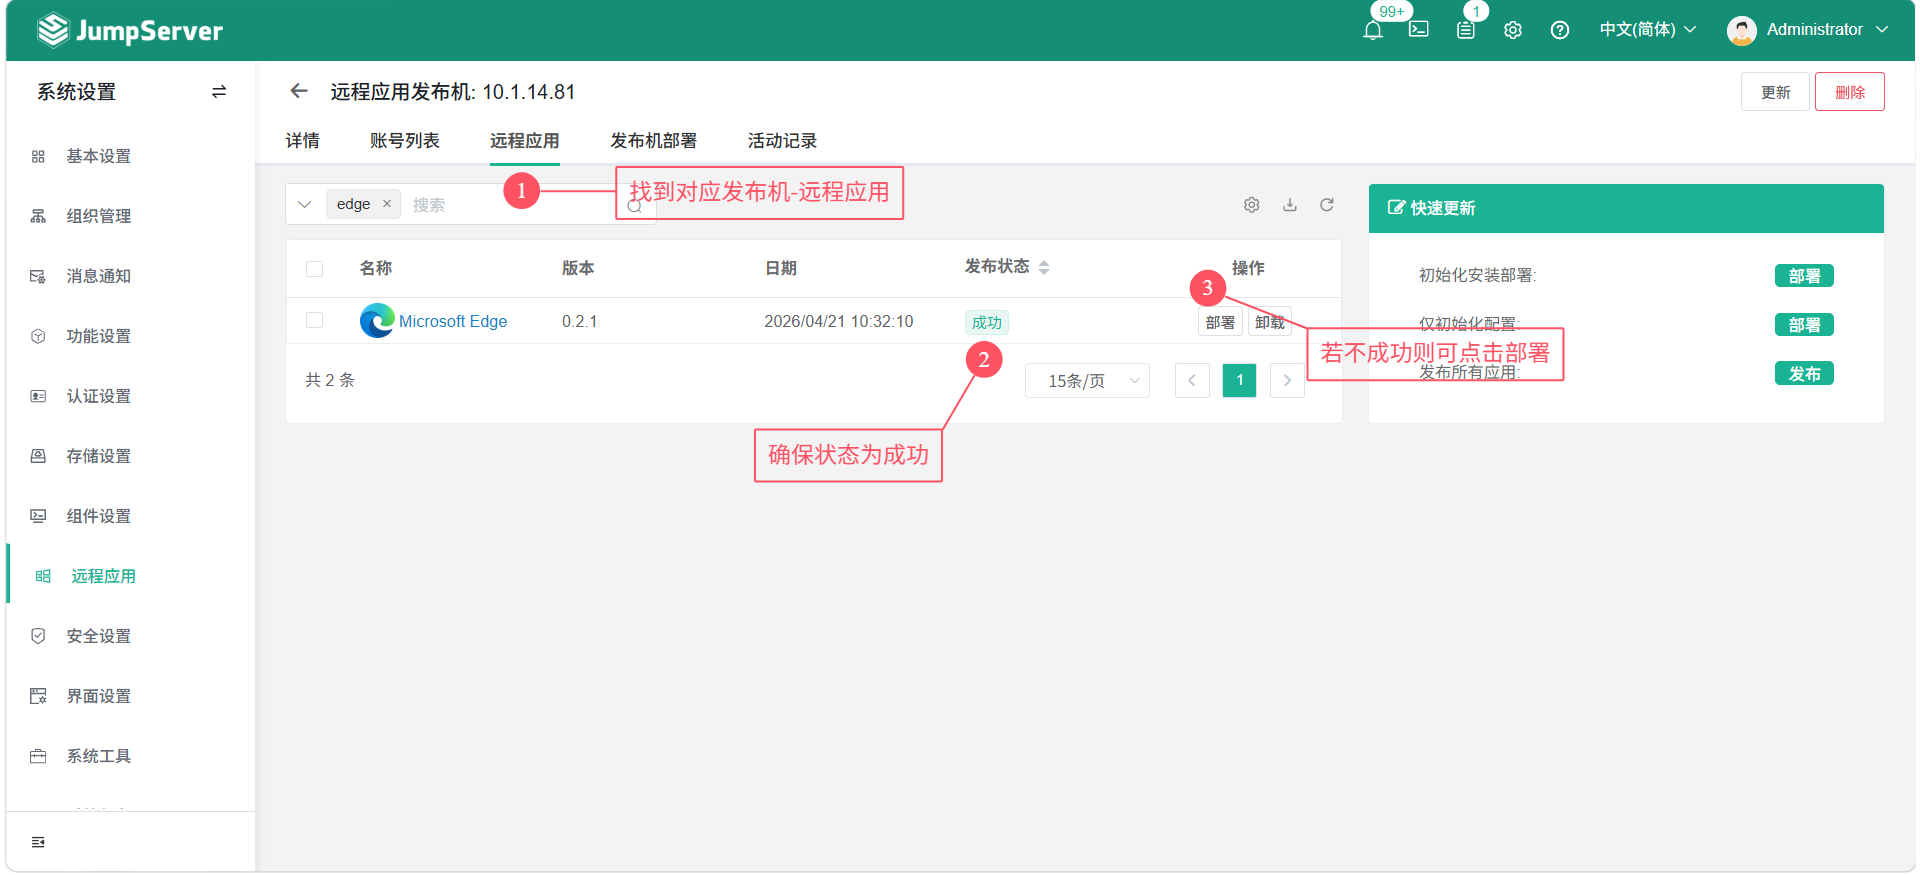The height and width of the screenshot is (875, 1920).
Task: Click the export download icon above table
Action: click(1290, 205)
